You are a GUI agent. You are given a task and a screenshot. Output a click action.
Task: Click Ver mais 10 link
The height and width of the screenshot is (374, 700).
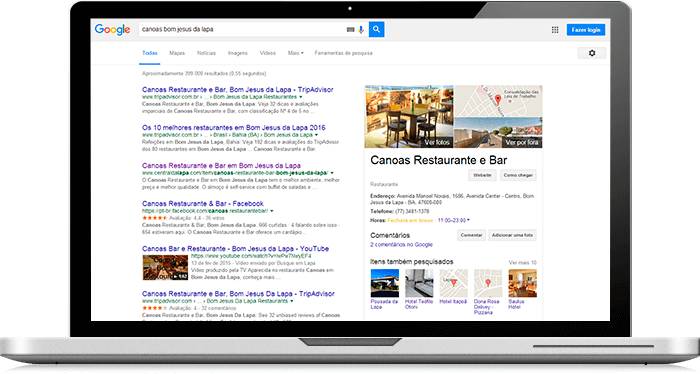tap(522, 262)
